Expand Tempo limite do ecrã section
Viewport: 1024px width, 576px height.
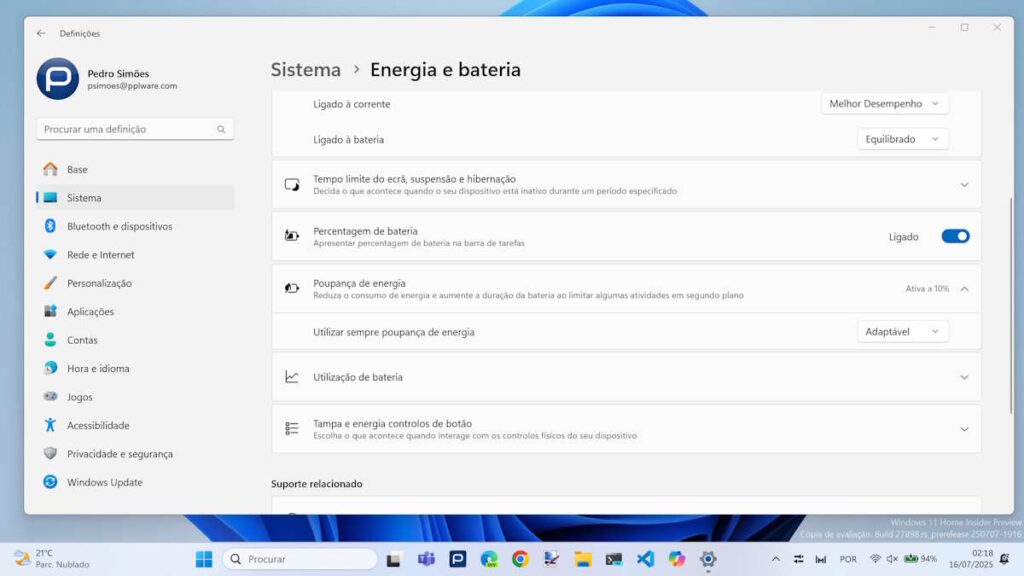(x=964, y=185)
